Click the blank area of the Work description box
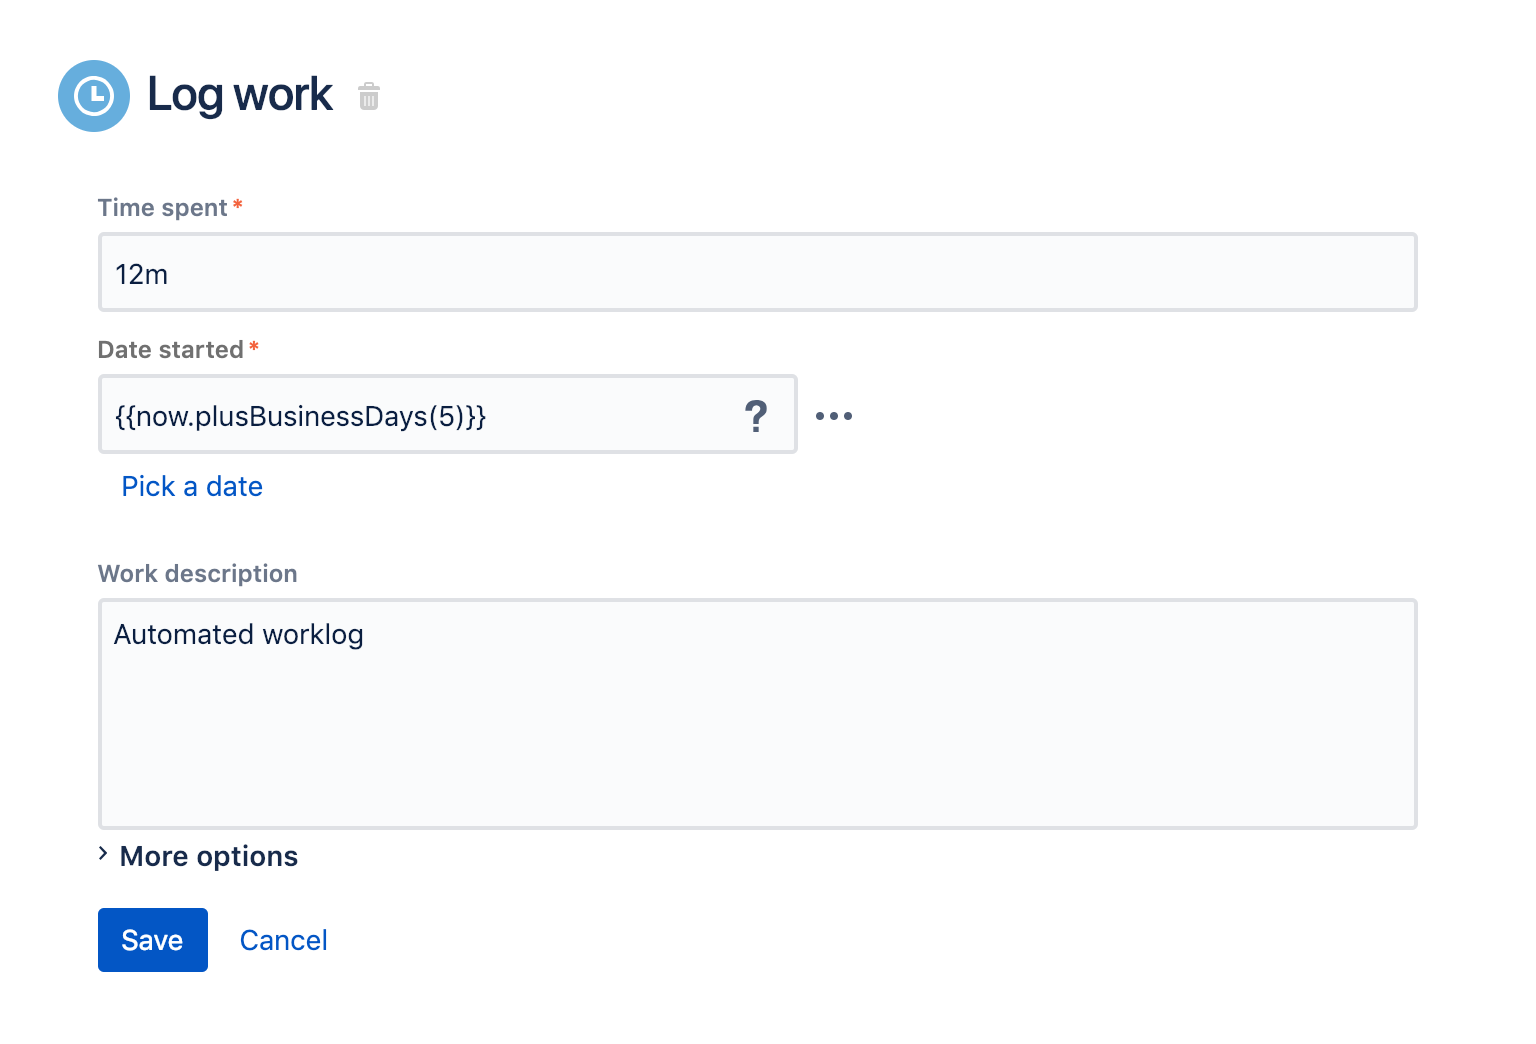 click(757, 740)
